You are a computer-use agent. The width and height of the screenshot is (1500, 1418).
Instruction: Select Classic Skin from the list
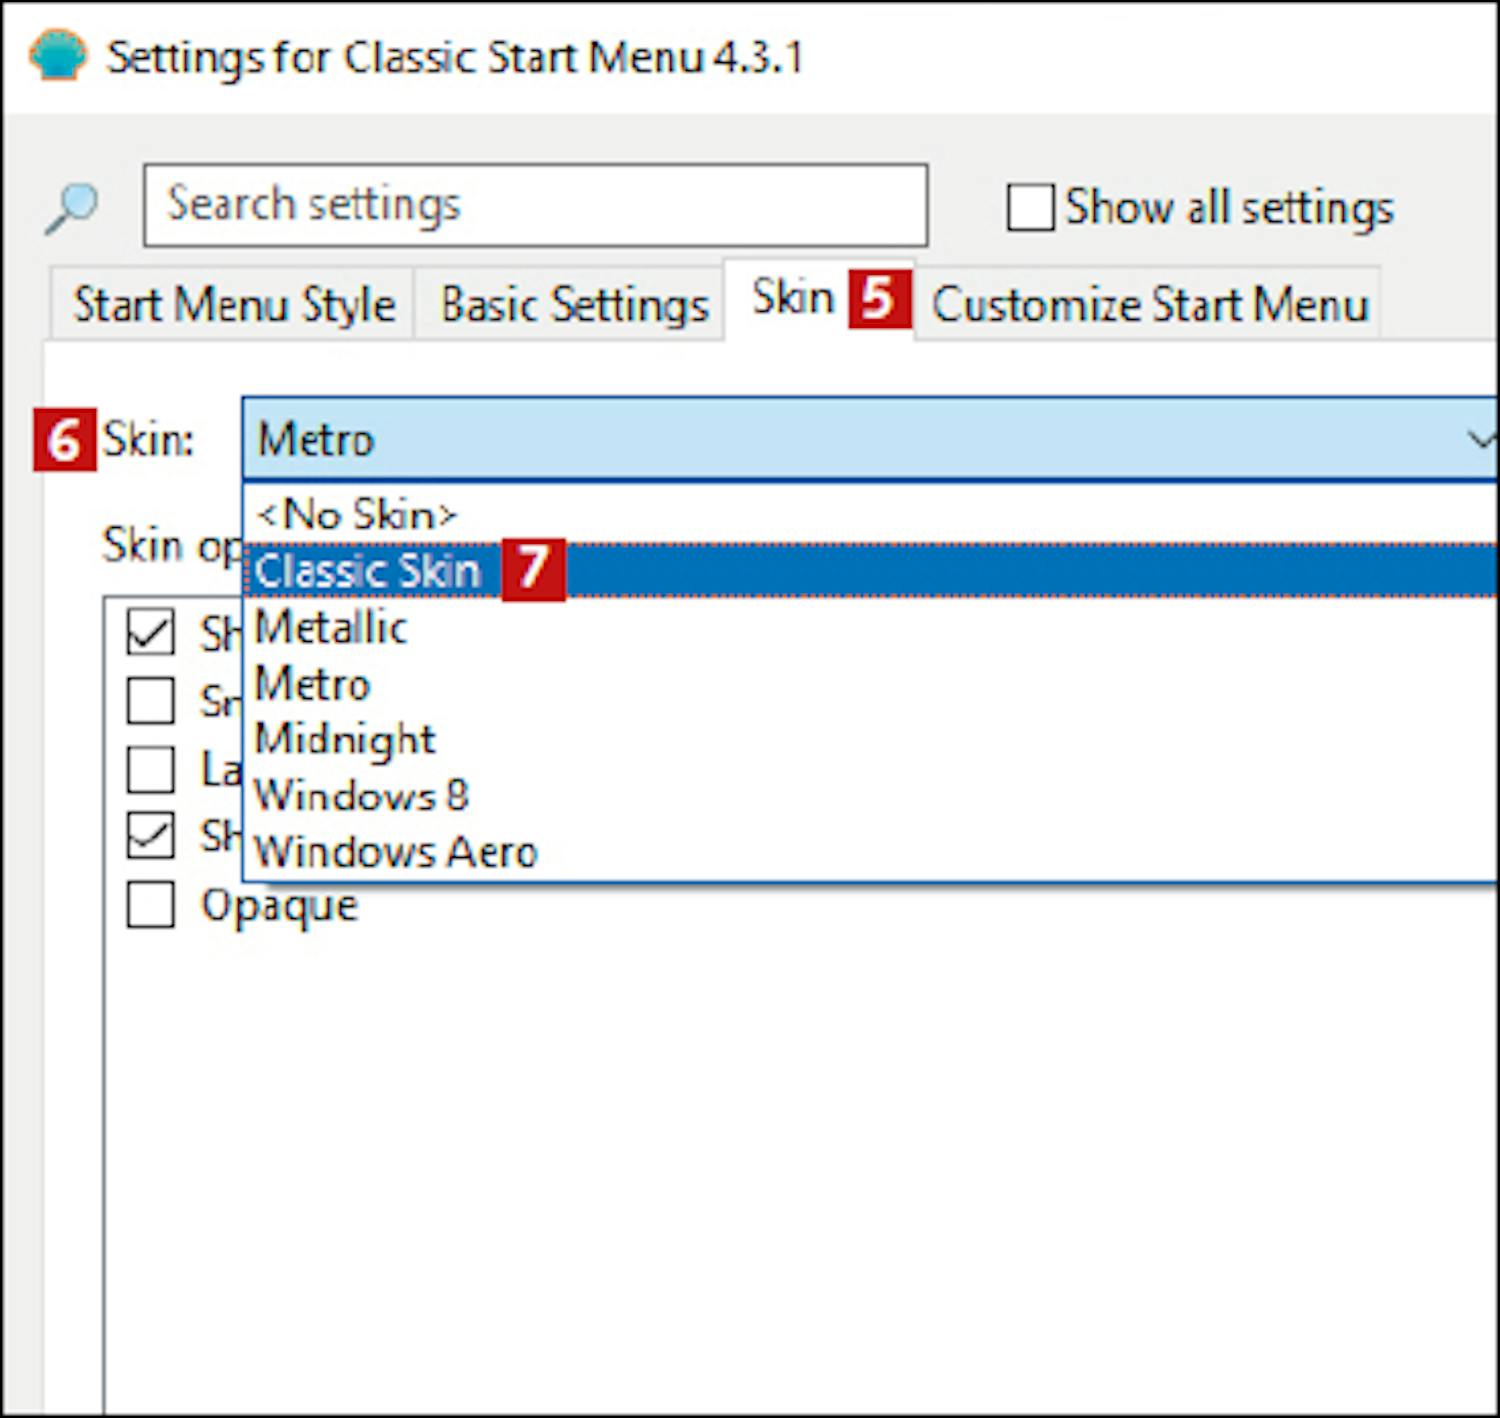(x=368, y=571)
